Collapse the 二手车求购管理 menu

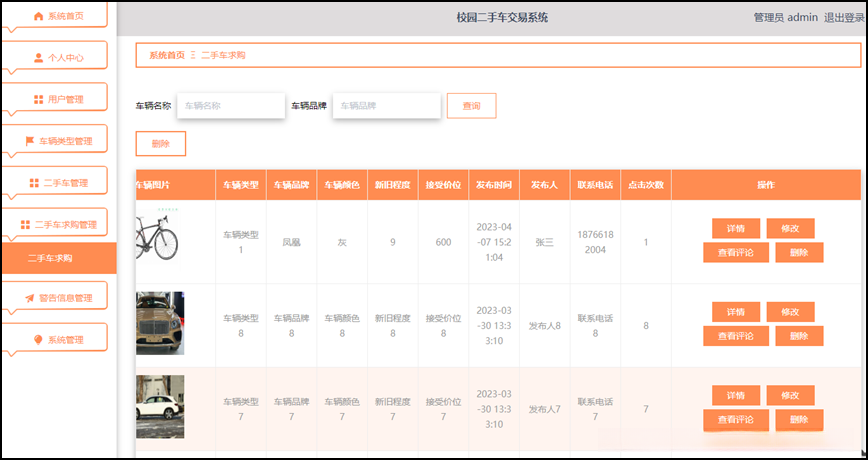click(54, 224)
